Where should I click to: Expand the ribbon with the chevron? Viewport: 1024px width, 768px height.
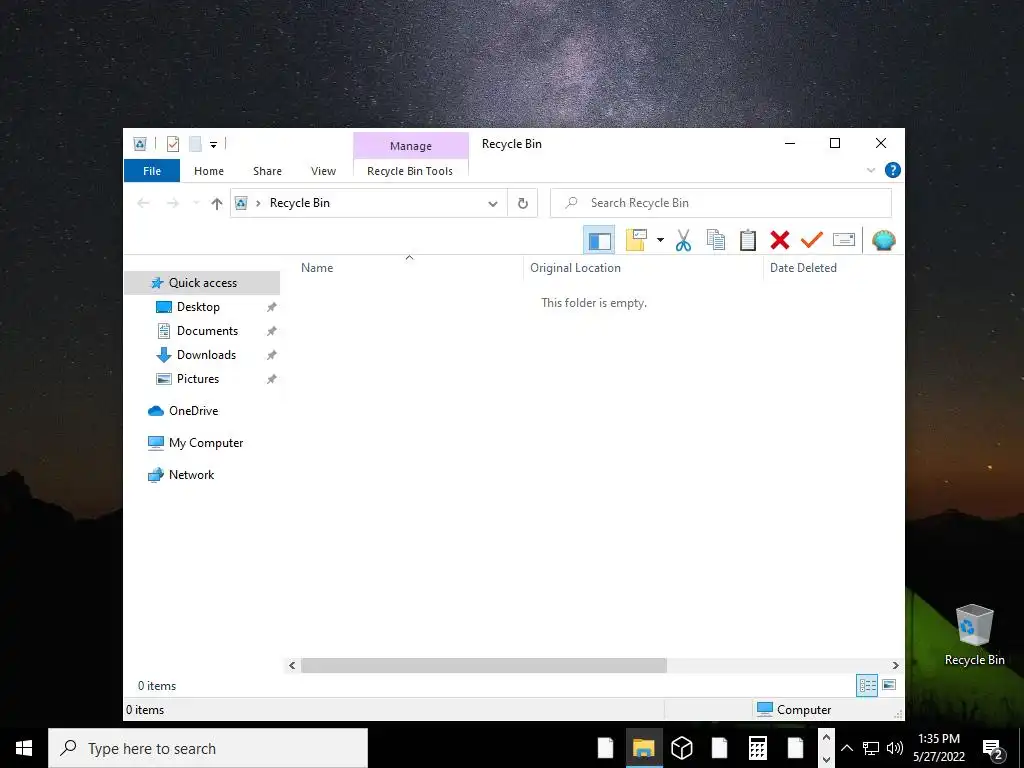tap(871, 170)
